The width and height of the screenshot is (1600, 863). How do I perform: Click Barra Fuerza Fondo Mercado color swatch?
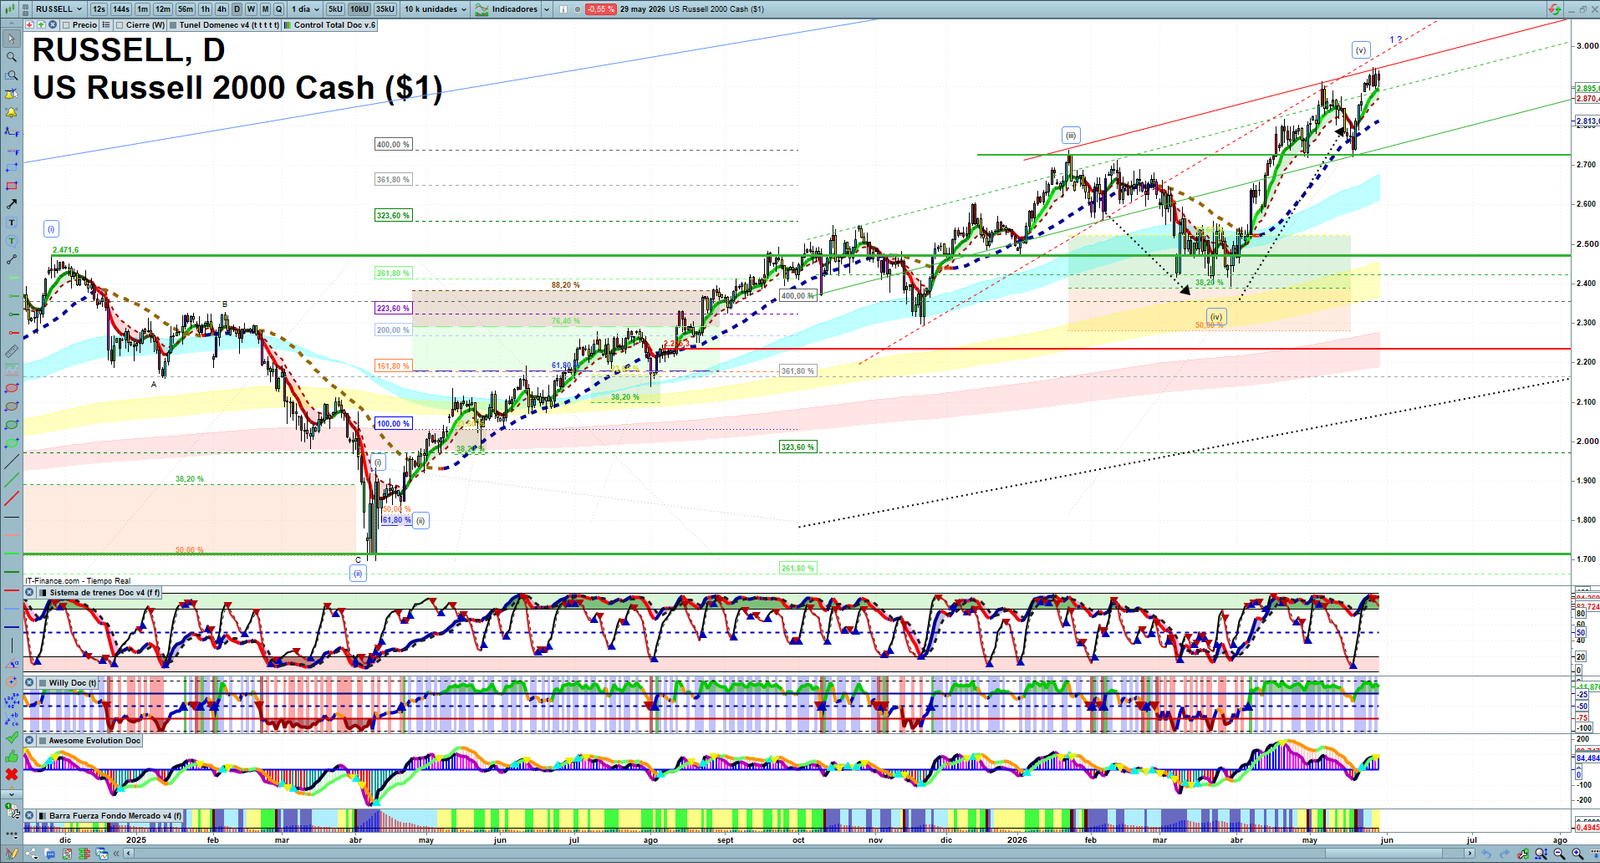click(x=42, y=816)
